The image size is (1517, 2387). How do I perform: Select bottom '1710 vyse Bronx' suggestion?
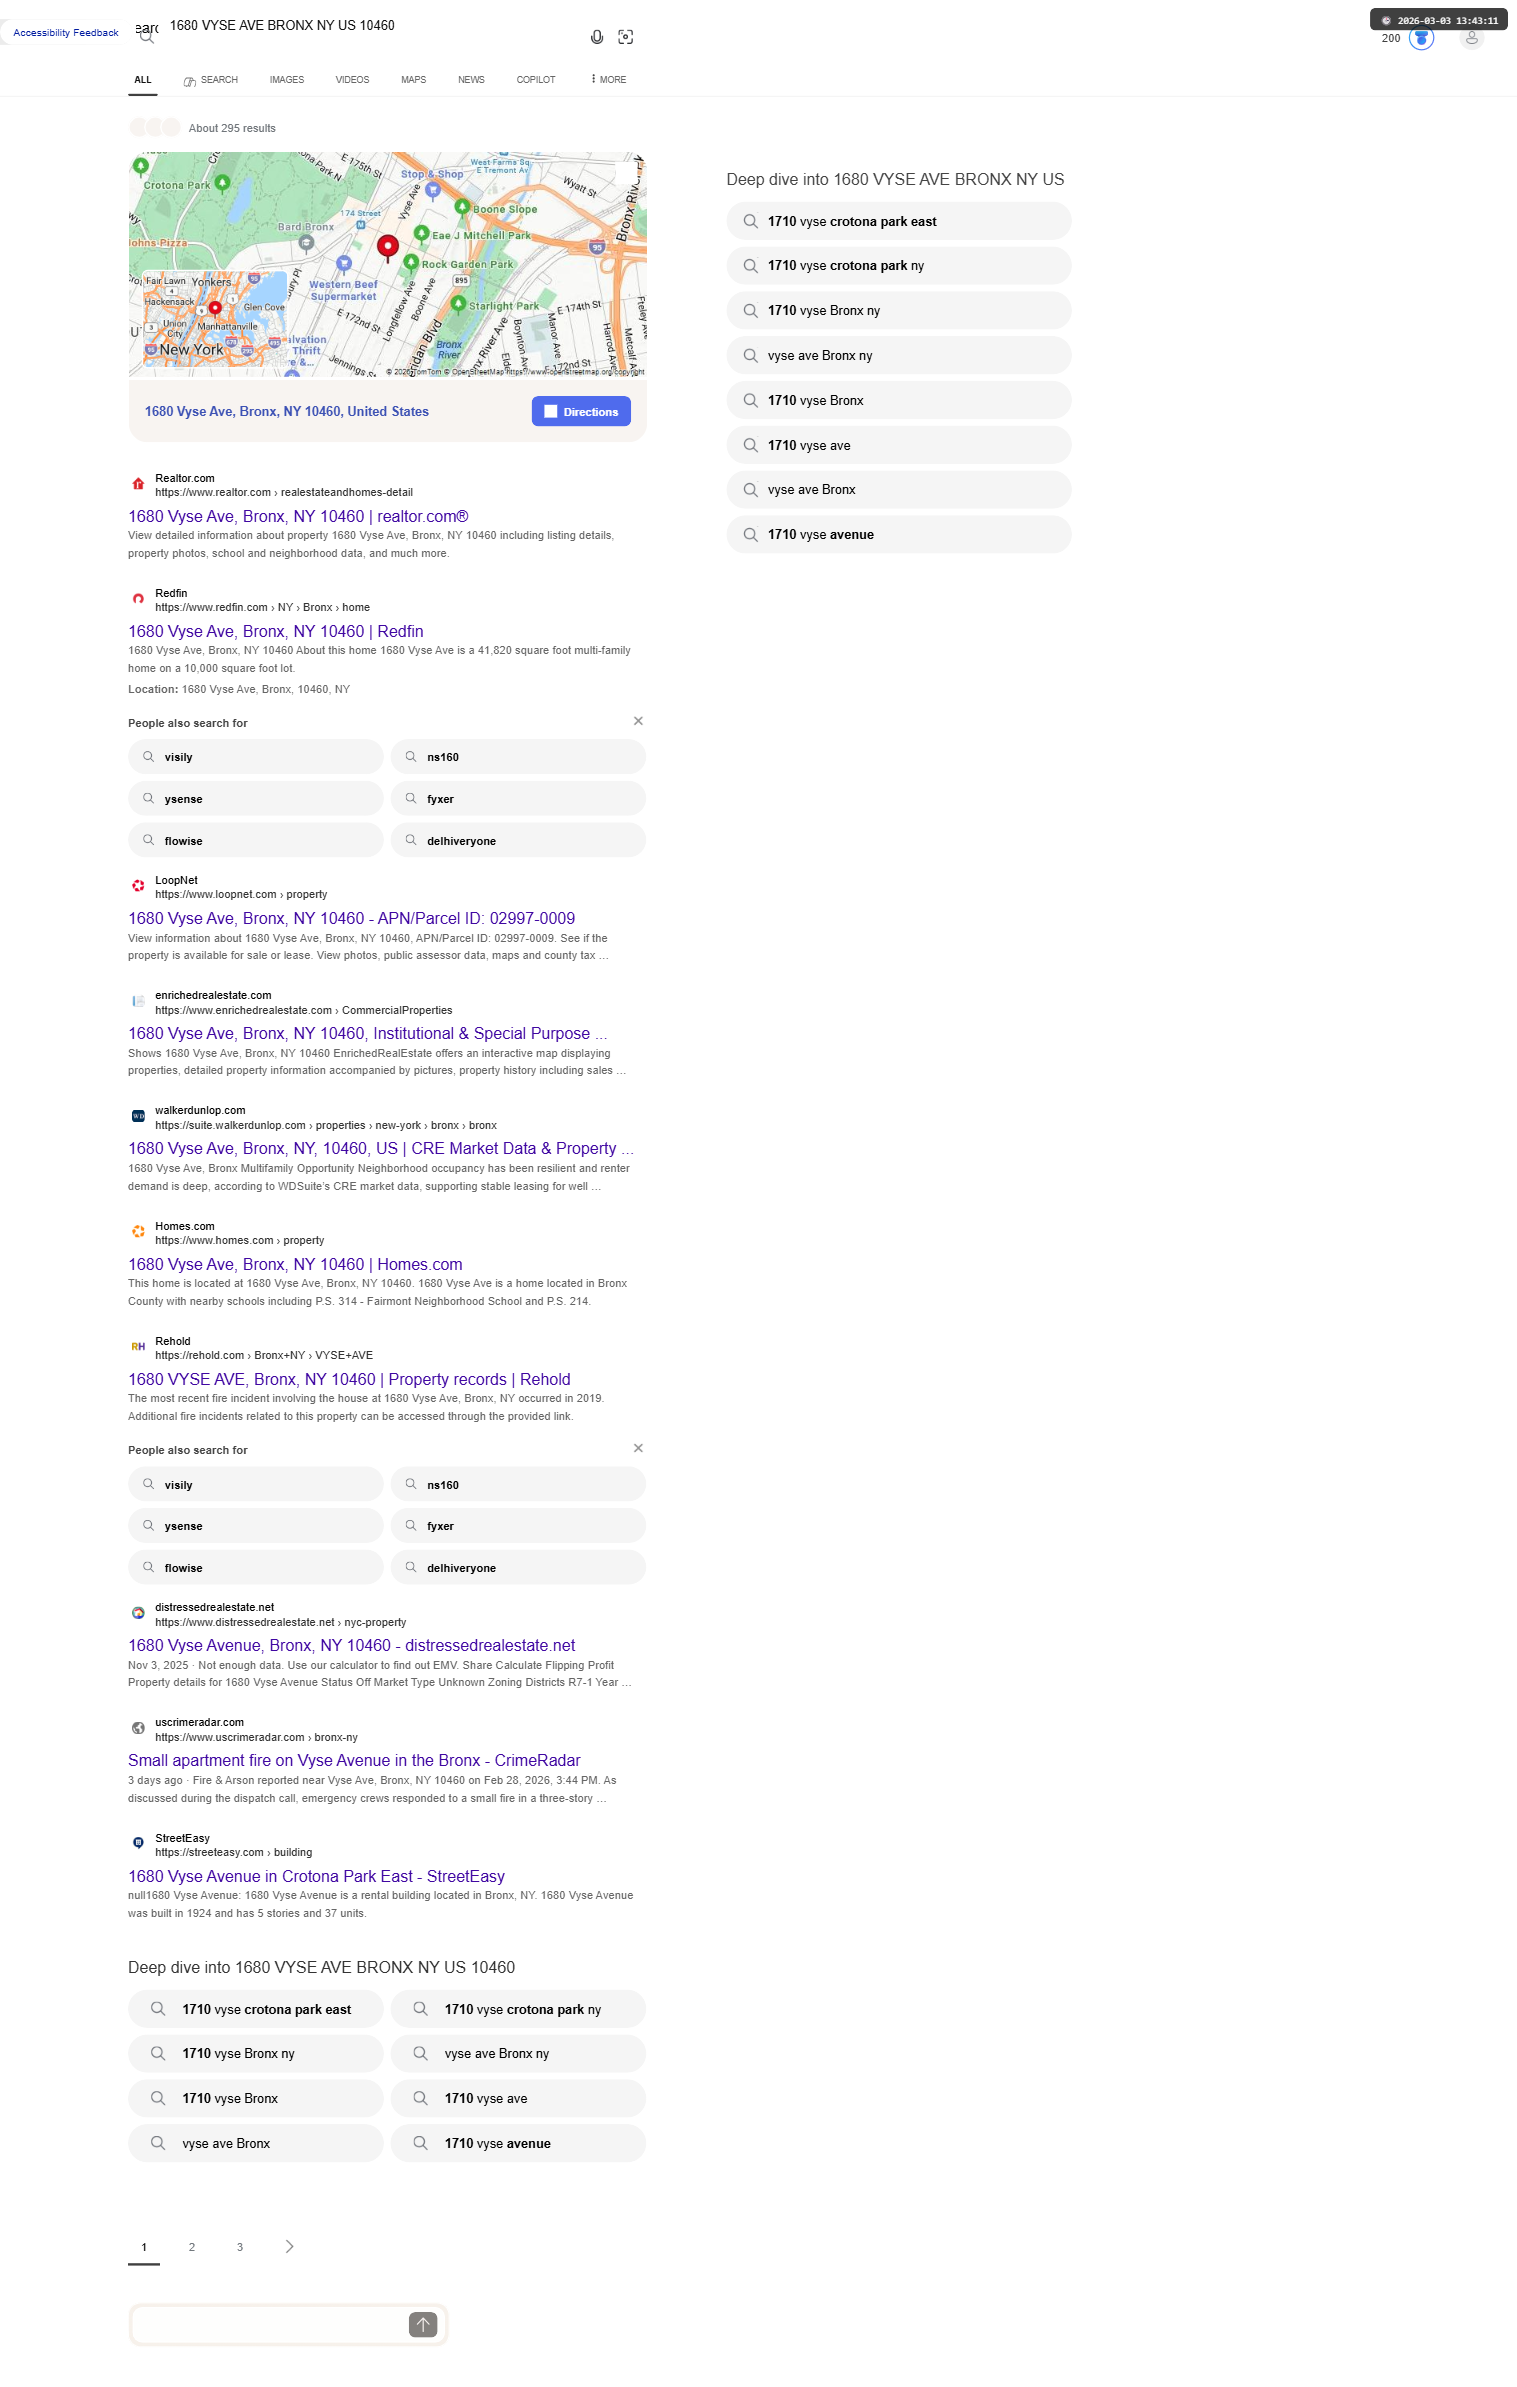click(256, 2099)
